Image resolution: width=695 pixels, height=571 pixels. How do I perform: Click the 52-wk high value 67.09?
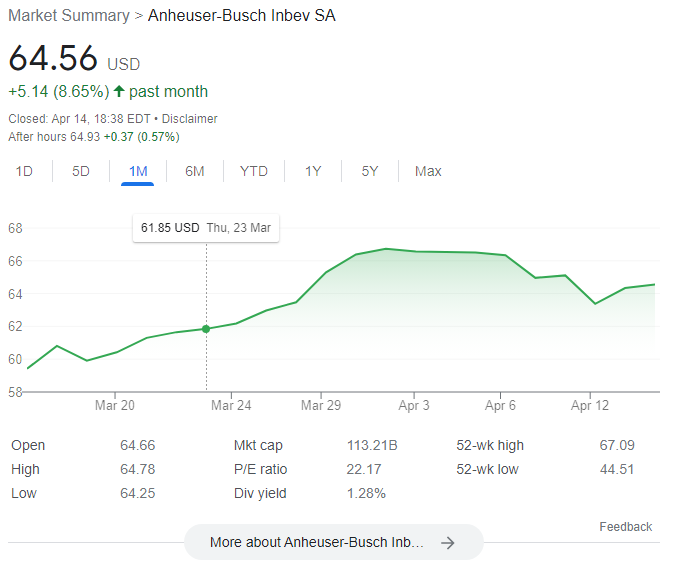[617, 445]
